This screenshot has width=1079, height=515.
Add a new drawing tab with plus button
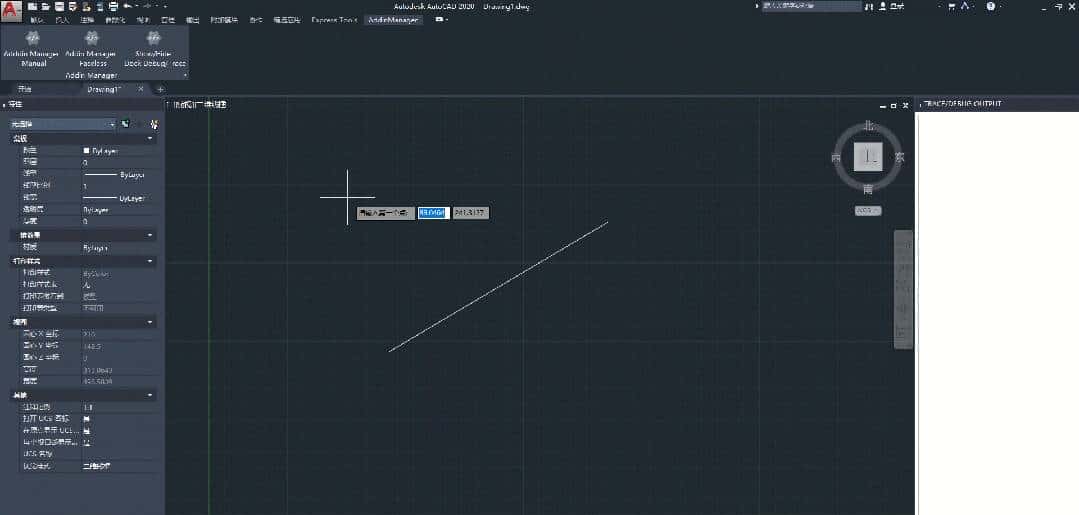click(x=160, y=89)
